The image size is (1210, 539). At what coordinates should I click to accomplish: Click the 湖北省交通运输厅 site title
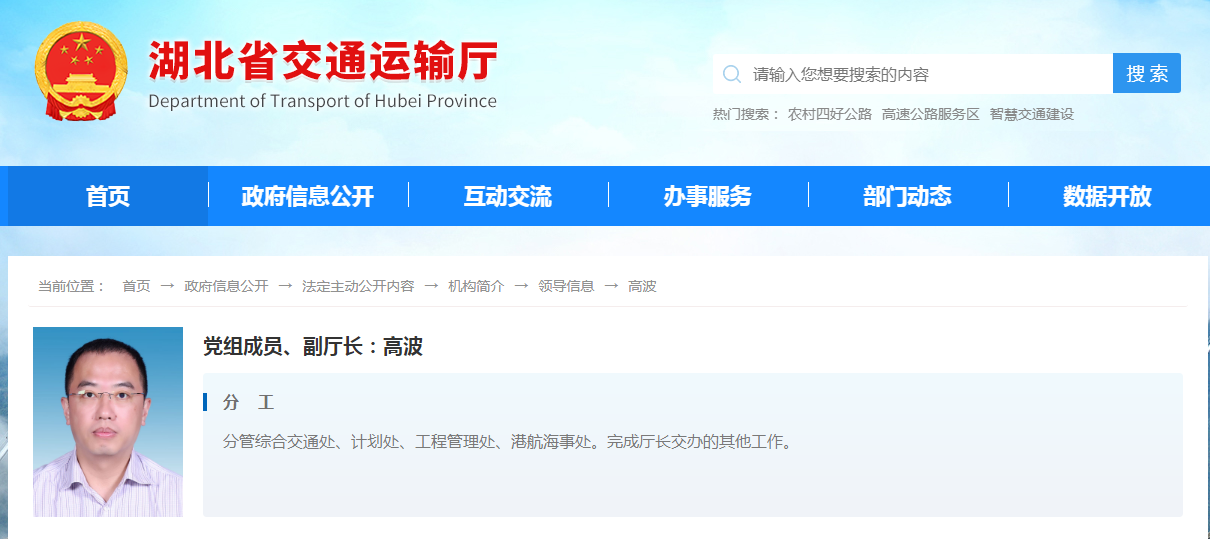coord(323,61)
